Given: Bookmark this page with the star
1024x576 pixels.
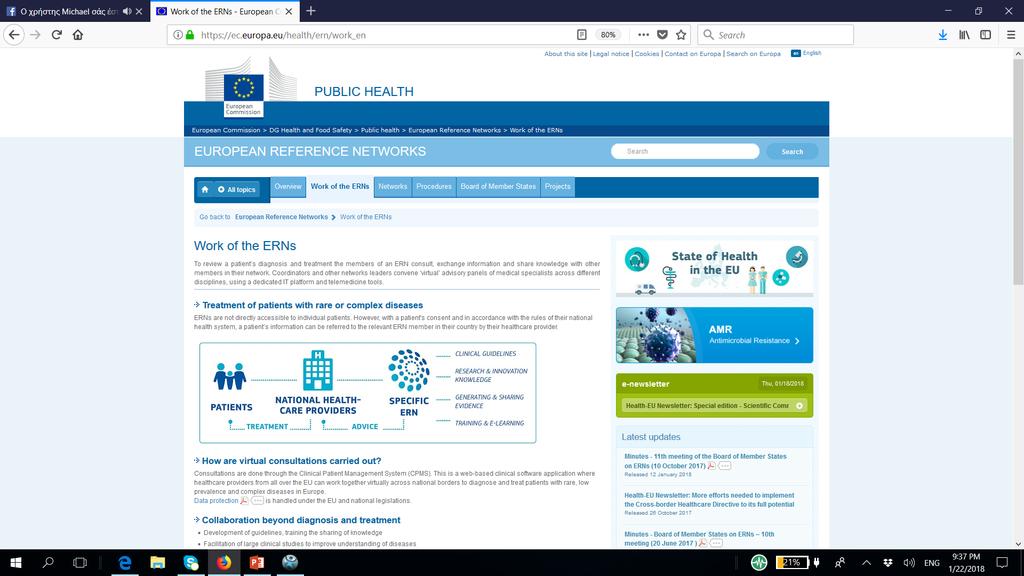Looking at the screenshot, I should point(681,35).
